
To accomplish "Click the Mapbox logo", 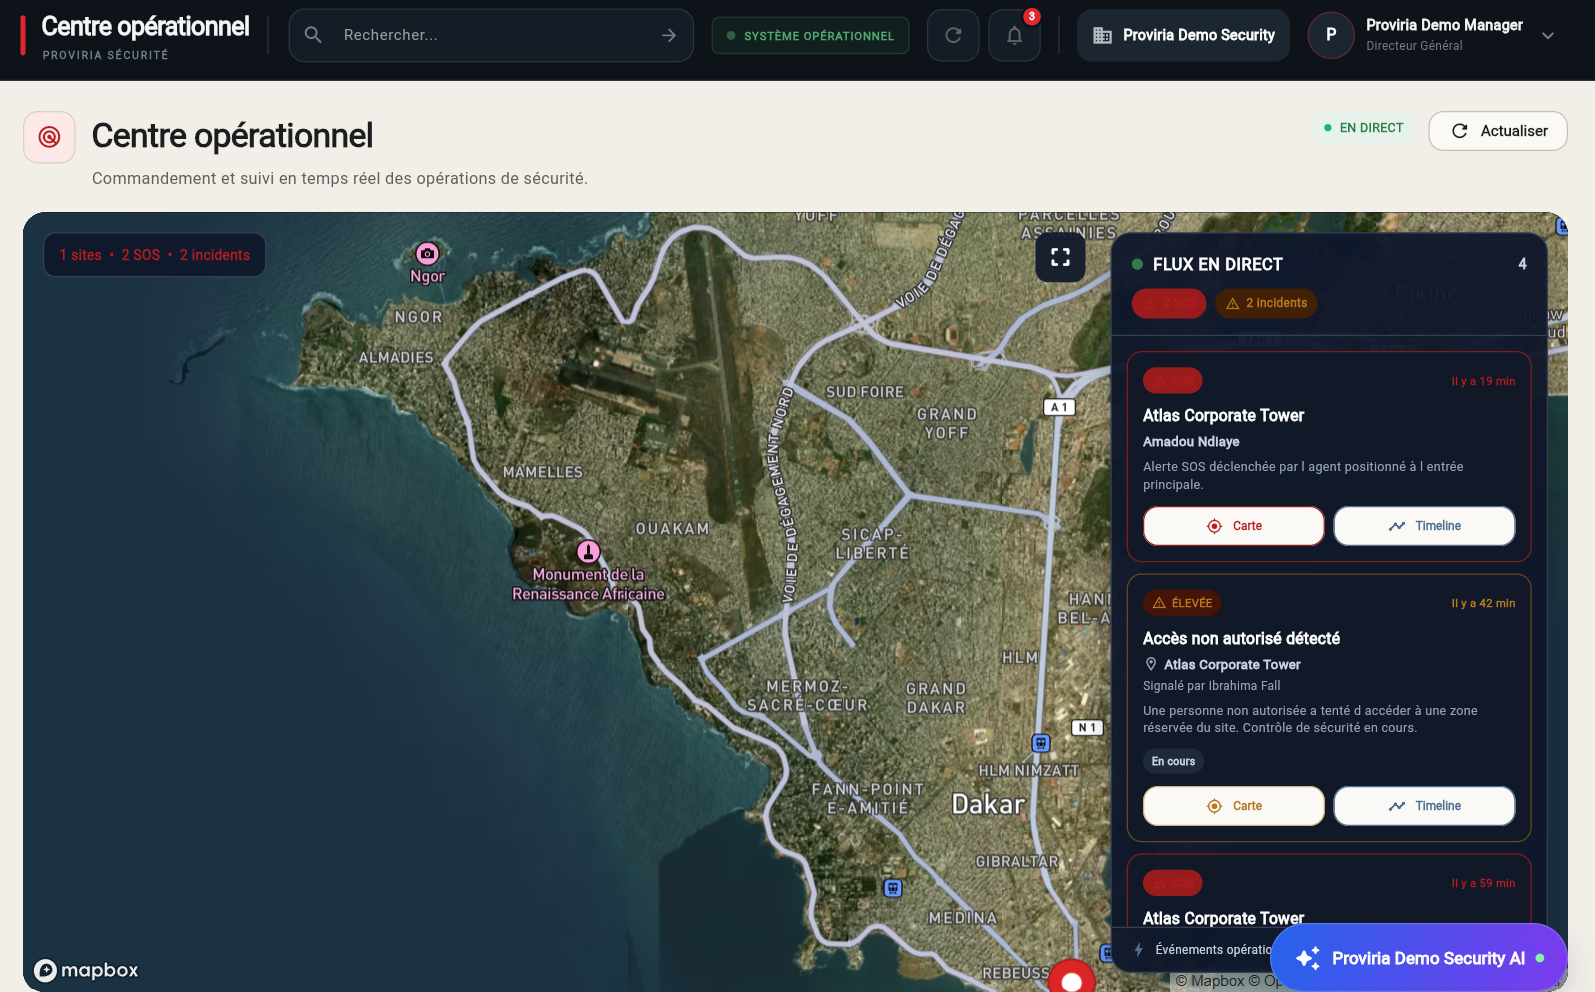I will click(x=86, y=970).
